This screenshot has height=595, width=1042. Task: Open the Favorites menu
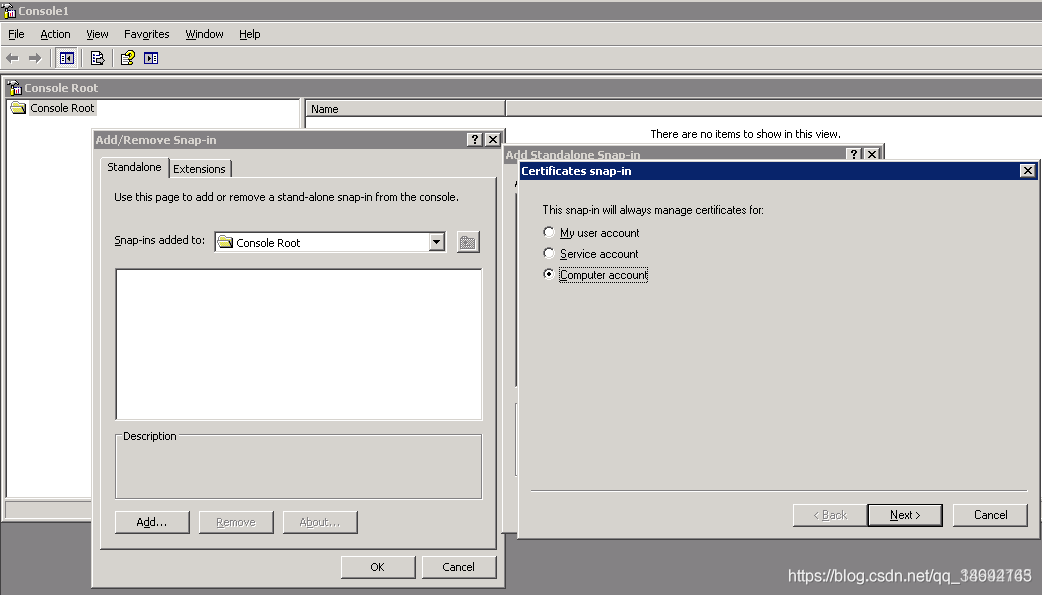(x=146, y=34)
